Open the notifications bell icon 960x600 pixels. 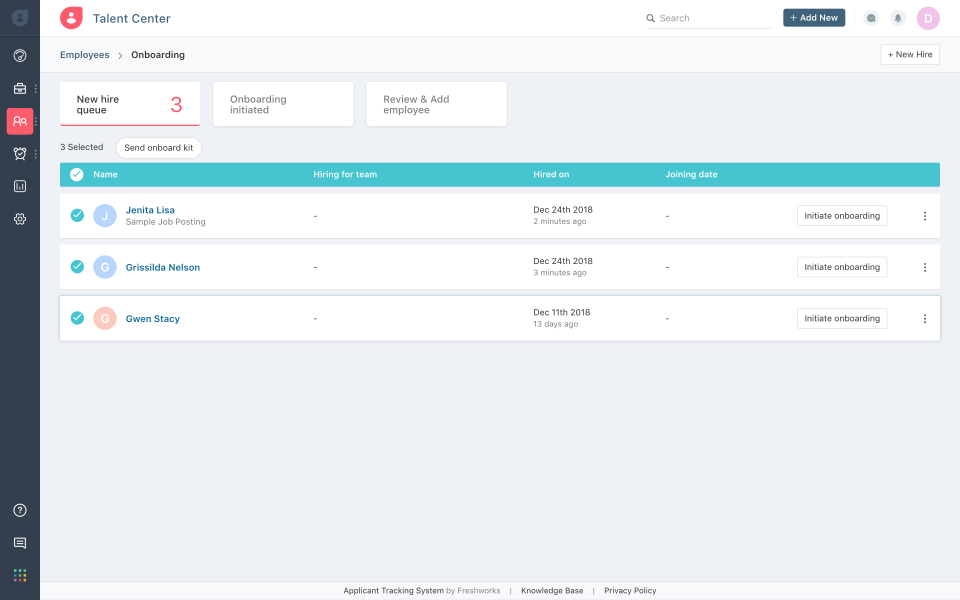[898, 18]
